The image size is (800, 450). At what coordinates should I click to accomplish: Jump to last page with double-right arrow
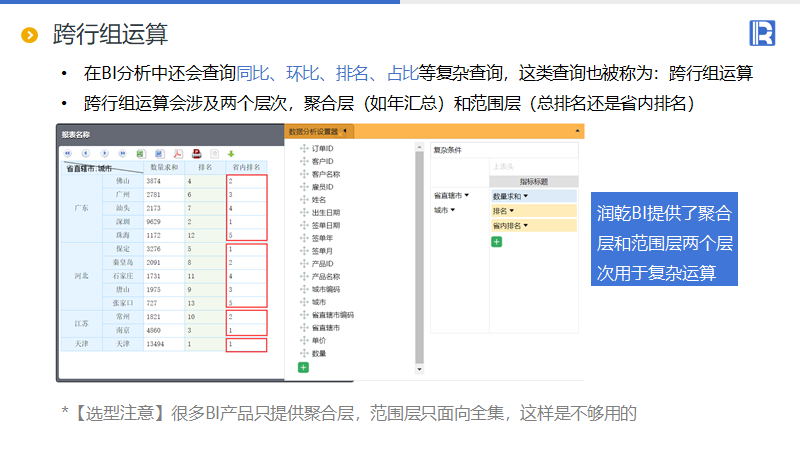[122, 154]
